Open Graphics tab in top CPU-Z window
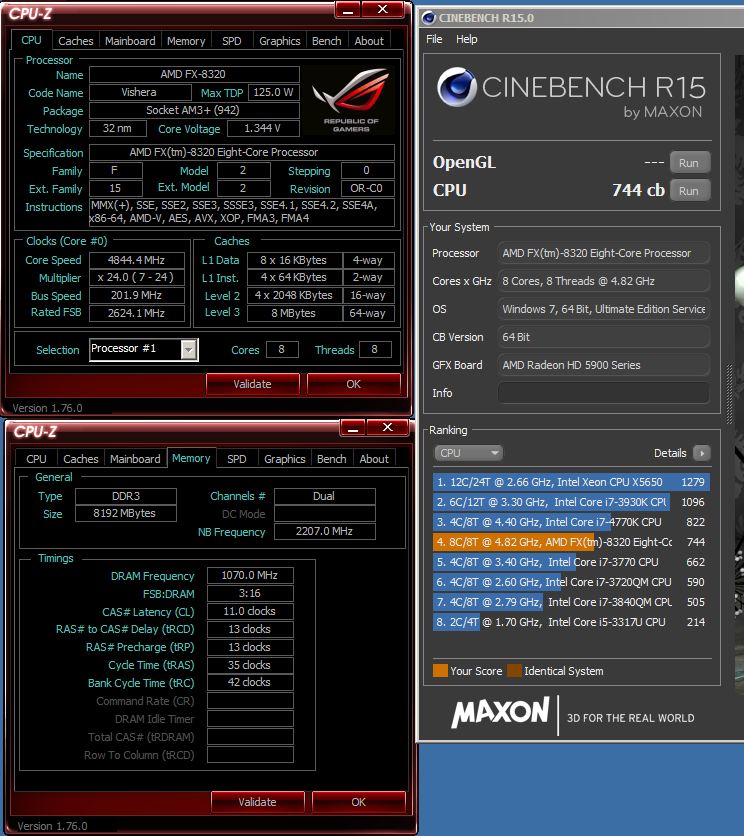This screenshot has width=744, height=836. click(x=279, y=41)
